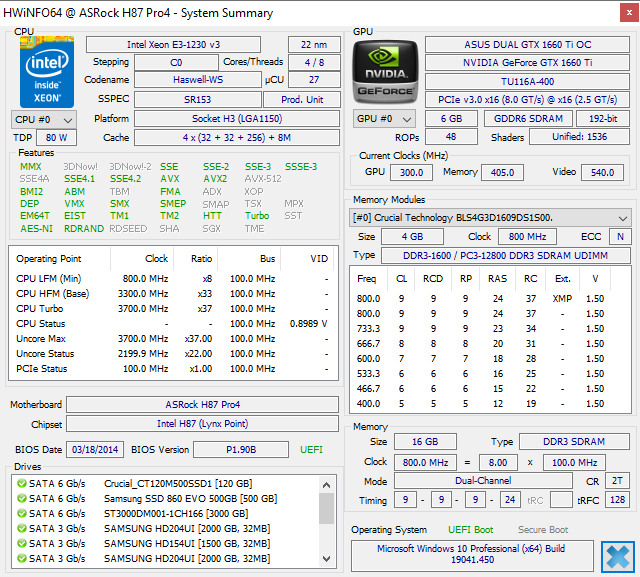Click the NVIDIA GeForce GPU logo
640x577 pixels.
point(385,72)
